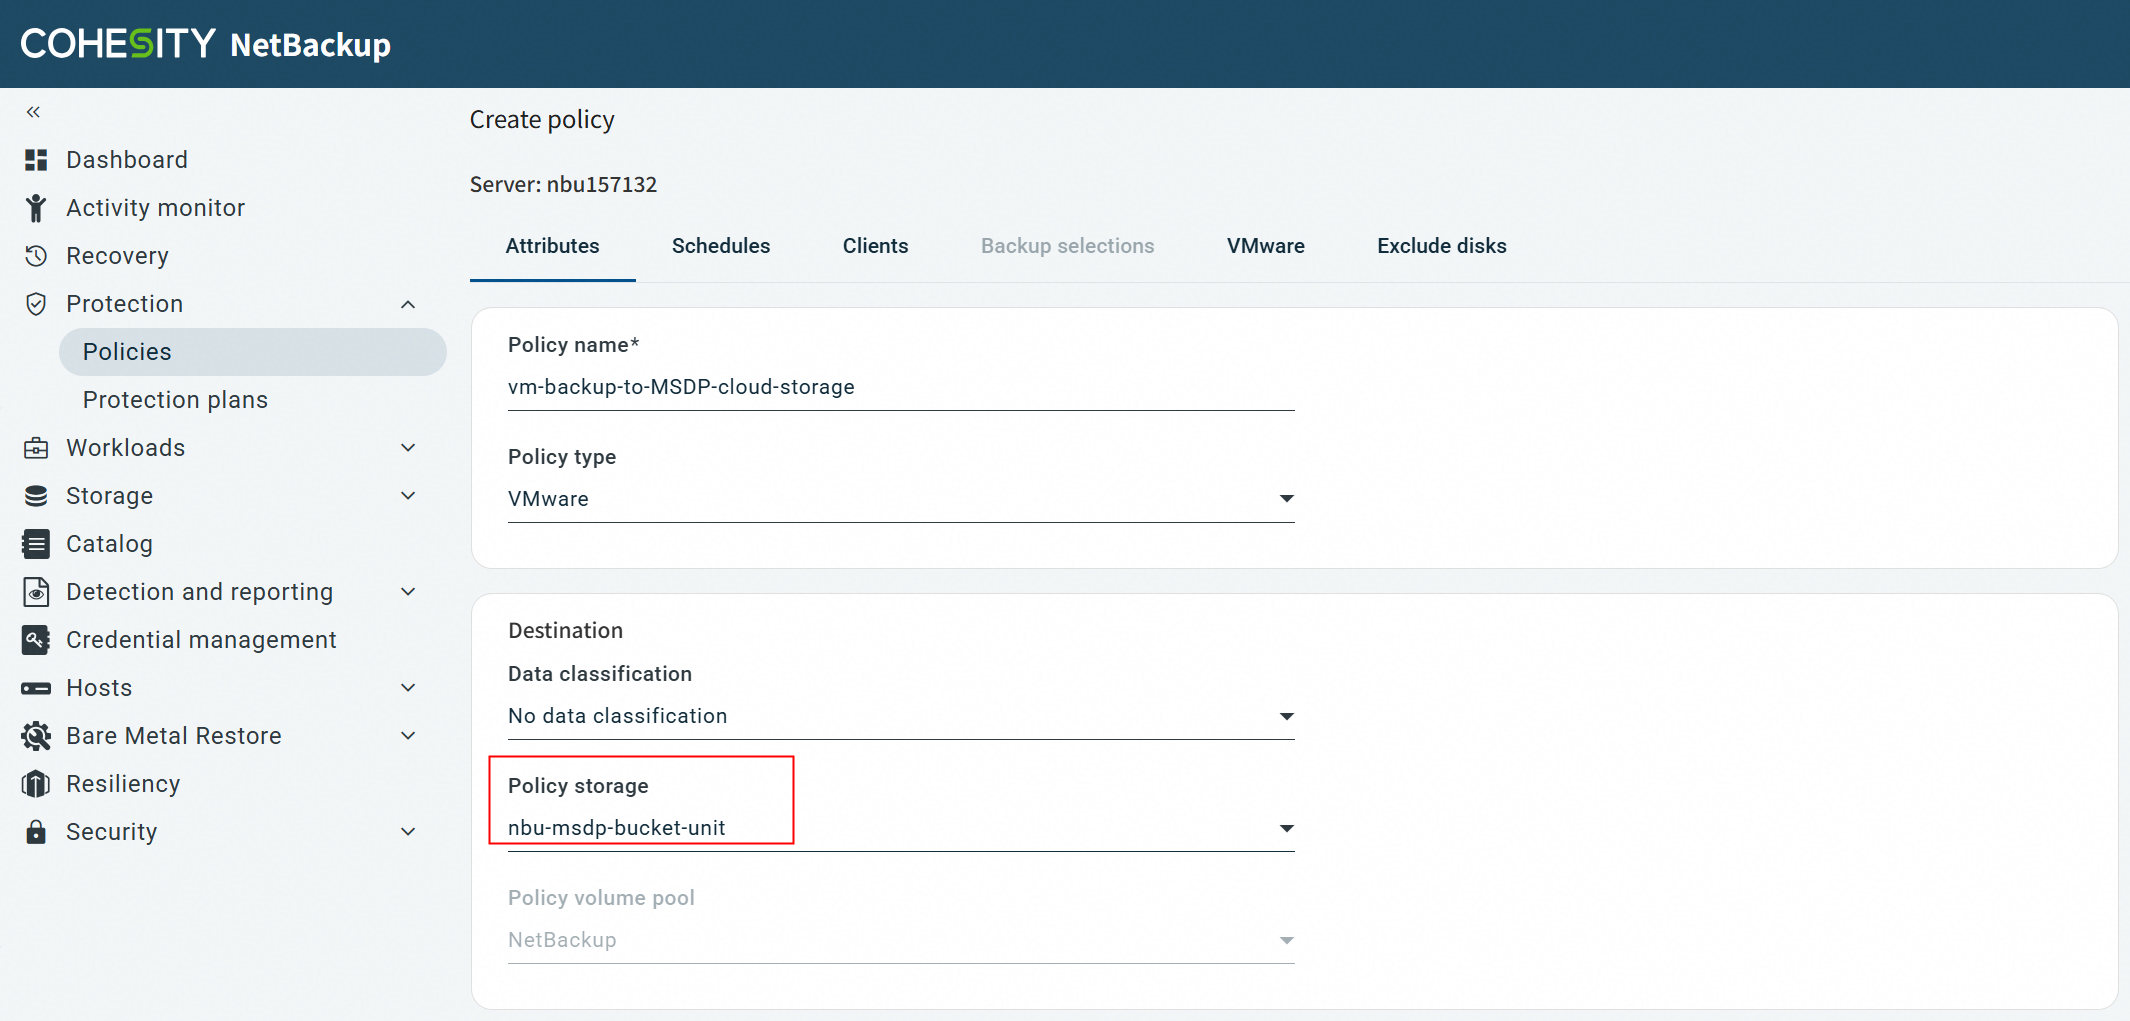The width and height of the screenshot is (2130, 1021).
Task: Open the Data classification dropdown
Action: 901,716
